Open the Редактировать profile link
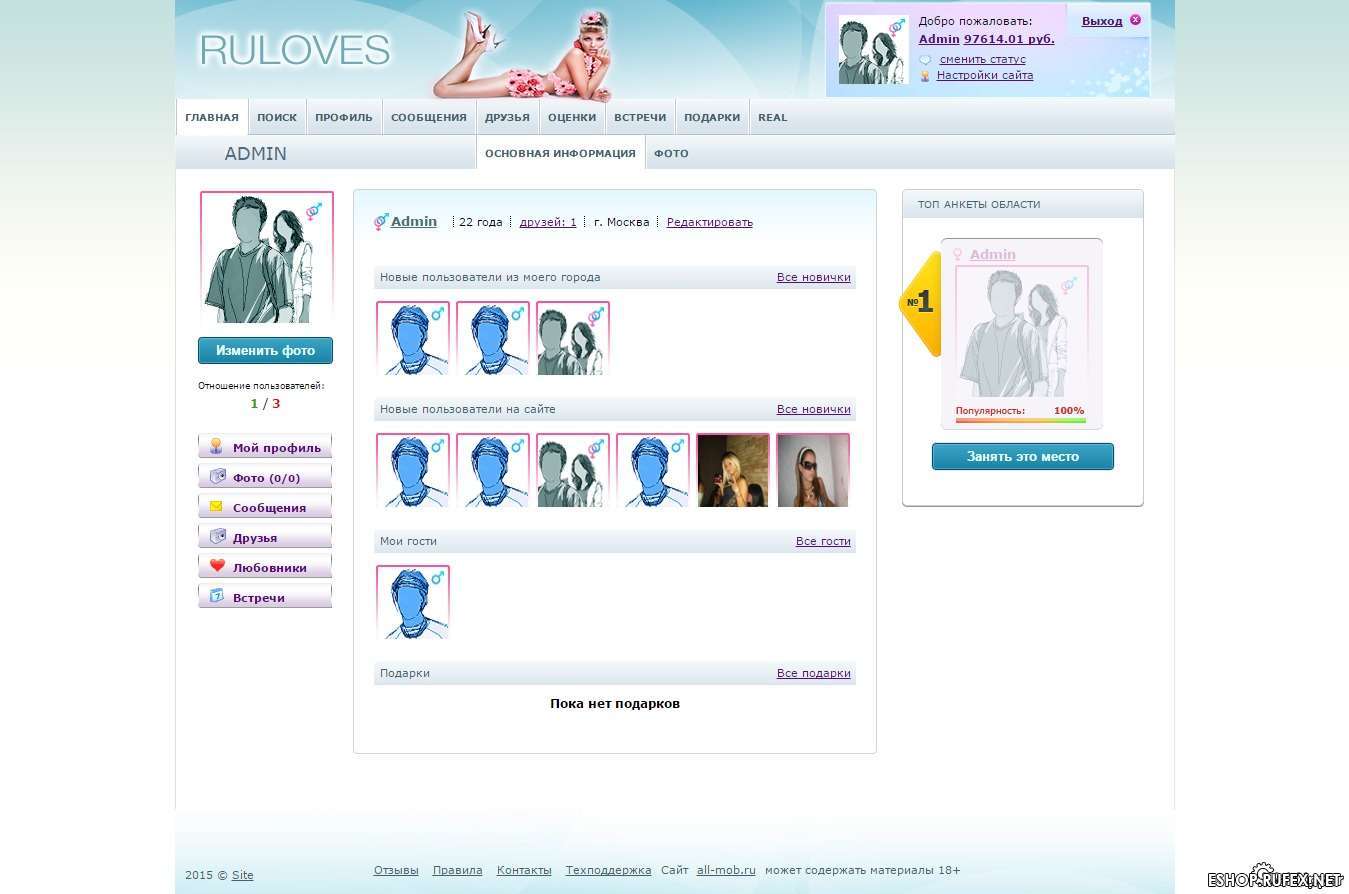Screen dimensions: 1349x894 click(x=709, y=222)
